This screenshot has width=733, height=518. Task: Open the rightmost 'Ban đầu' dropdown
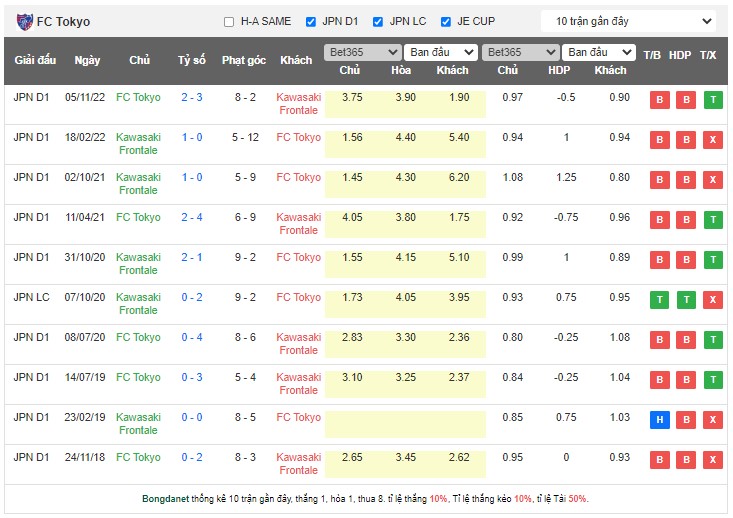[598, 52]
